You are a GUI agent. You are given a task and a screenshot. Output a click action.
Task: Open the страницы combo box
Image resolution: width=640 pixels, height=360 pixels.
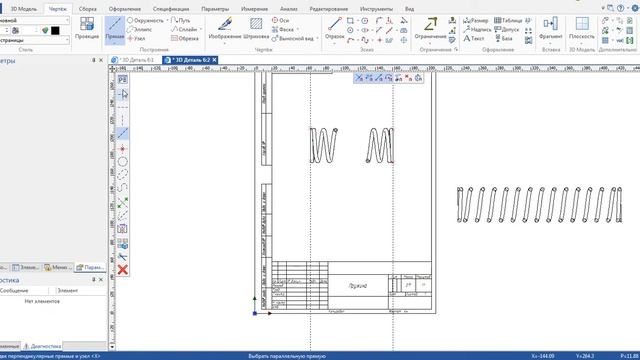tap(34, 40)
